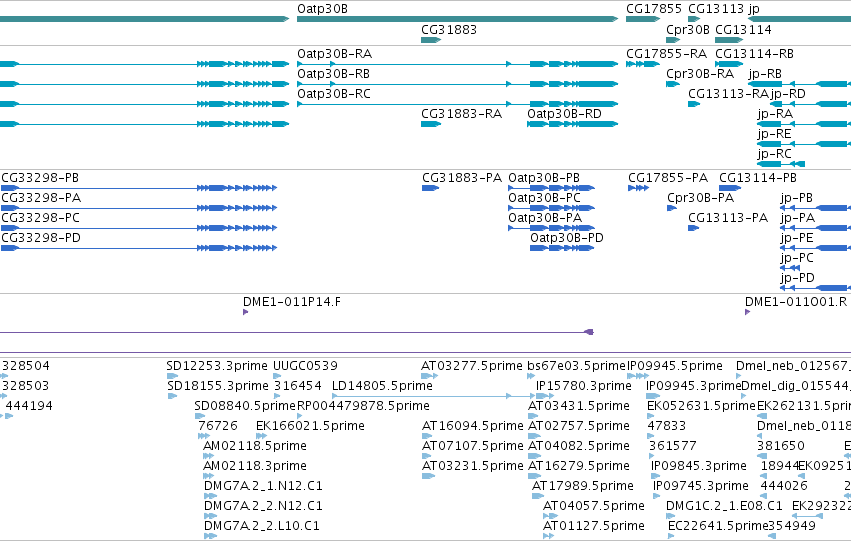This screenshot has height=541, width=851.
Task: Select the DME1-011O01.R marker label
Action: point(796,302)
